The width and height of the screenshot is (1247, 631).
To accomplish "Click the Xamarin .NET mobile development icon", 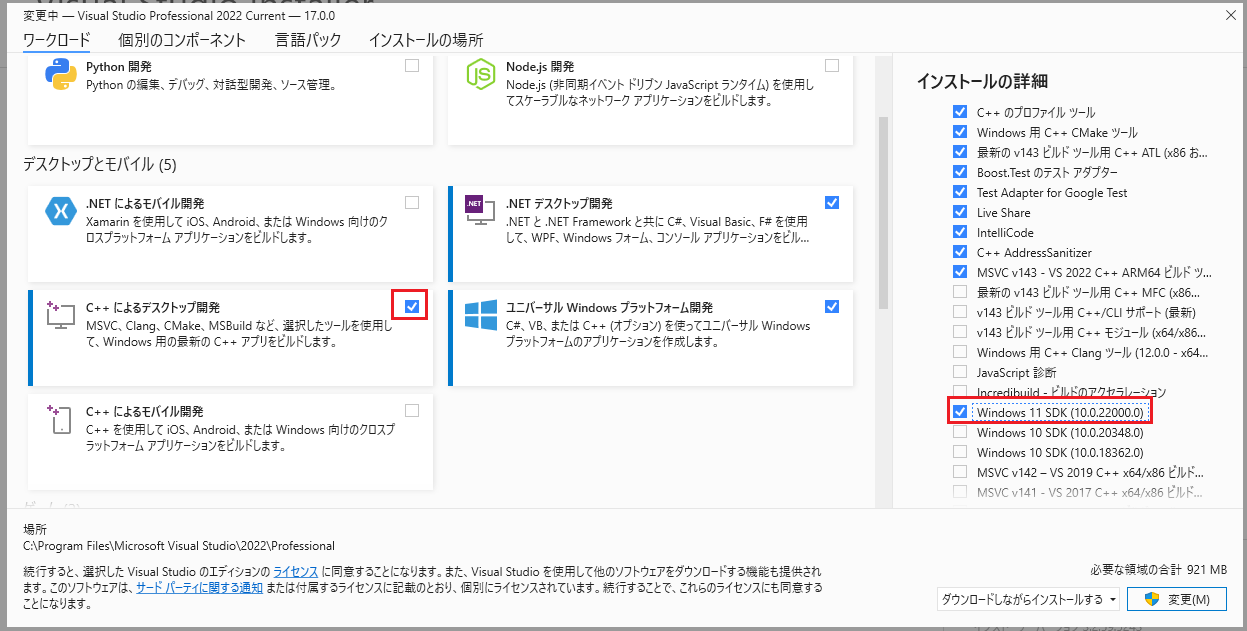I will (x=61, y=211).
